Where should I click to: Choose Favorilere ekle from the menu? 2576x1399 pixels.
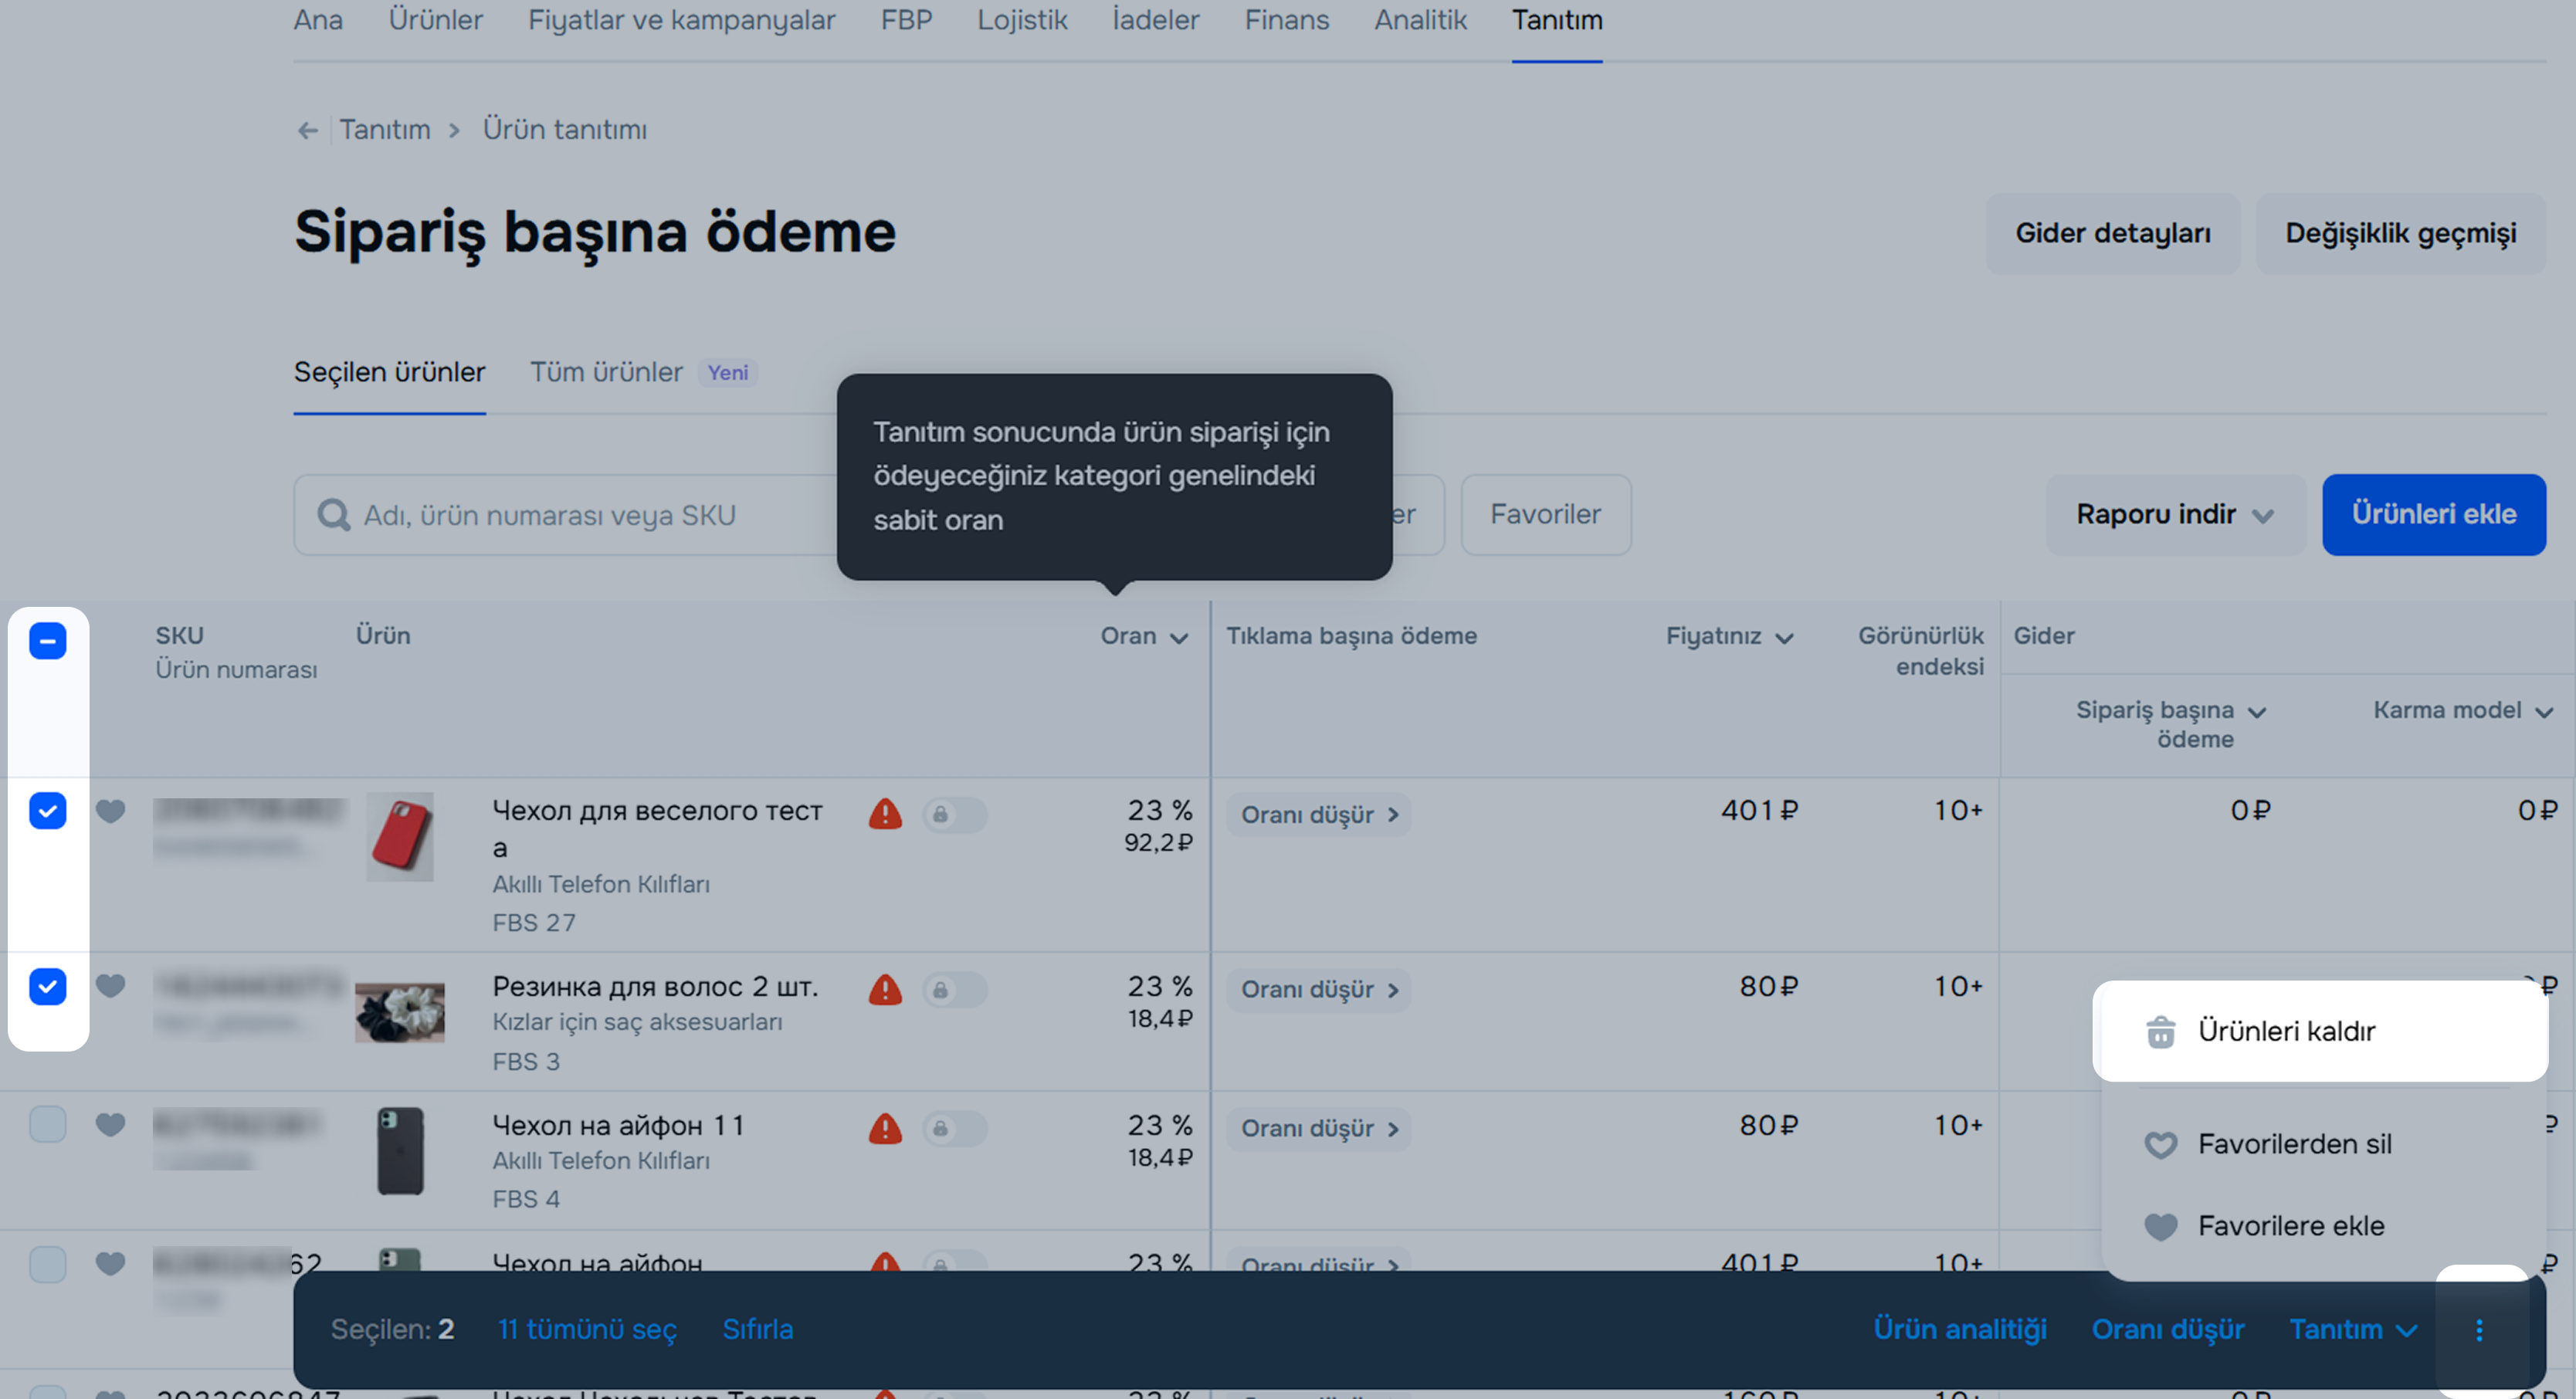click(2290, 1226)
